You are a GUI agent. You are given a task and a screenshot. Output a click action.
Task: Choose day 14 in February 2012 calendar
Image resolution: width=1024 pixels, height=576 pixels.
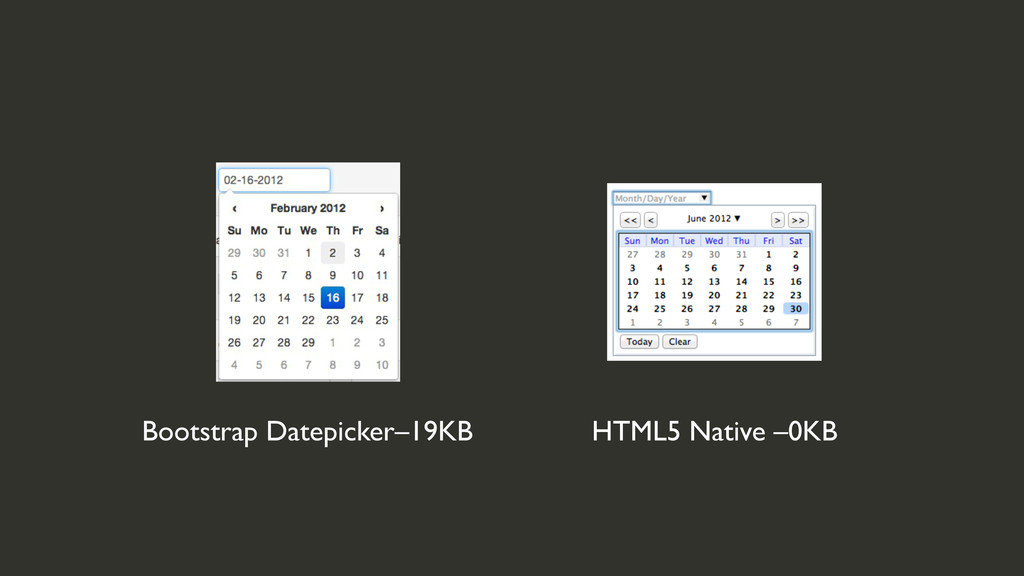283,298
